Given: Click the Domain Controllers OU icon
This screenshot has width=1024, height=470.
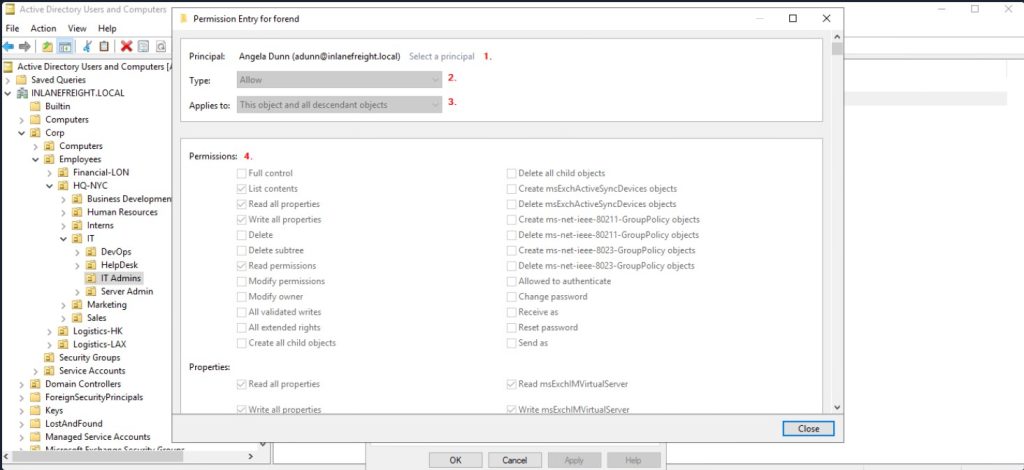Looking at the screenshot, I should (x=36, y=384).
